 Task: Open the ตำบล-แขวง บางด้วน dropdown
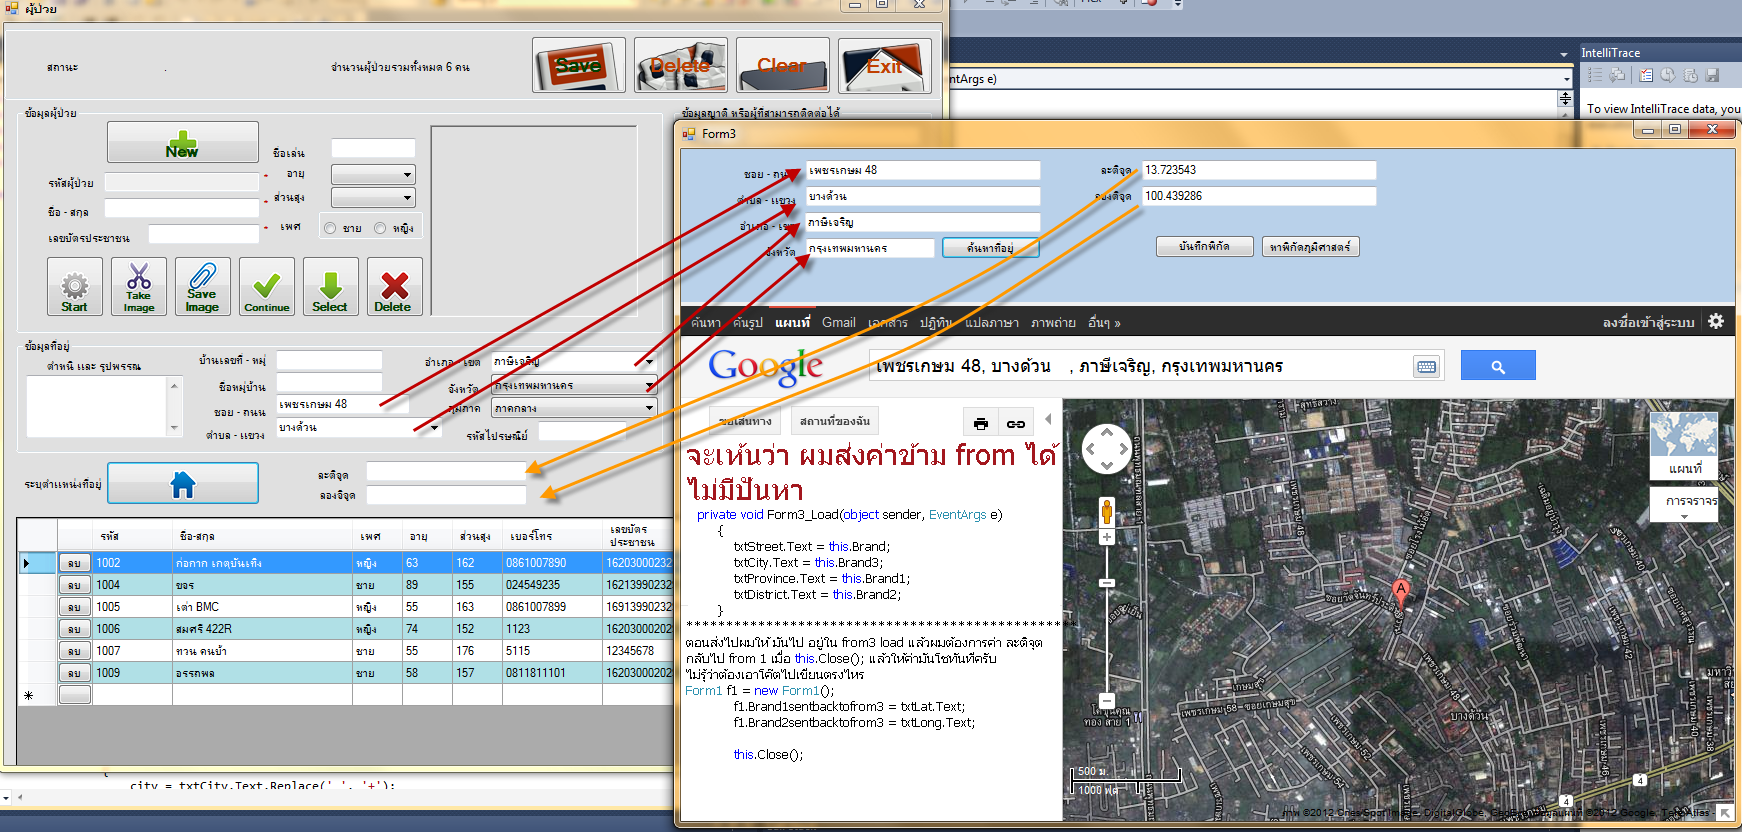point(434,428)
